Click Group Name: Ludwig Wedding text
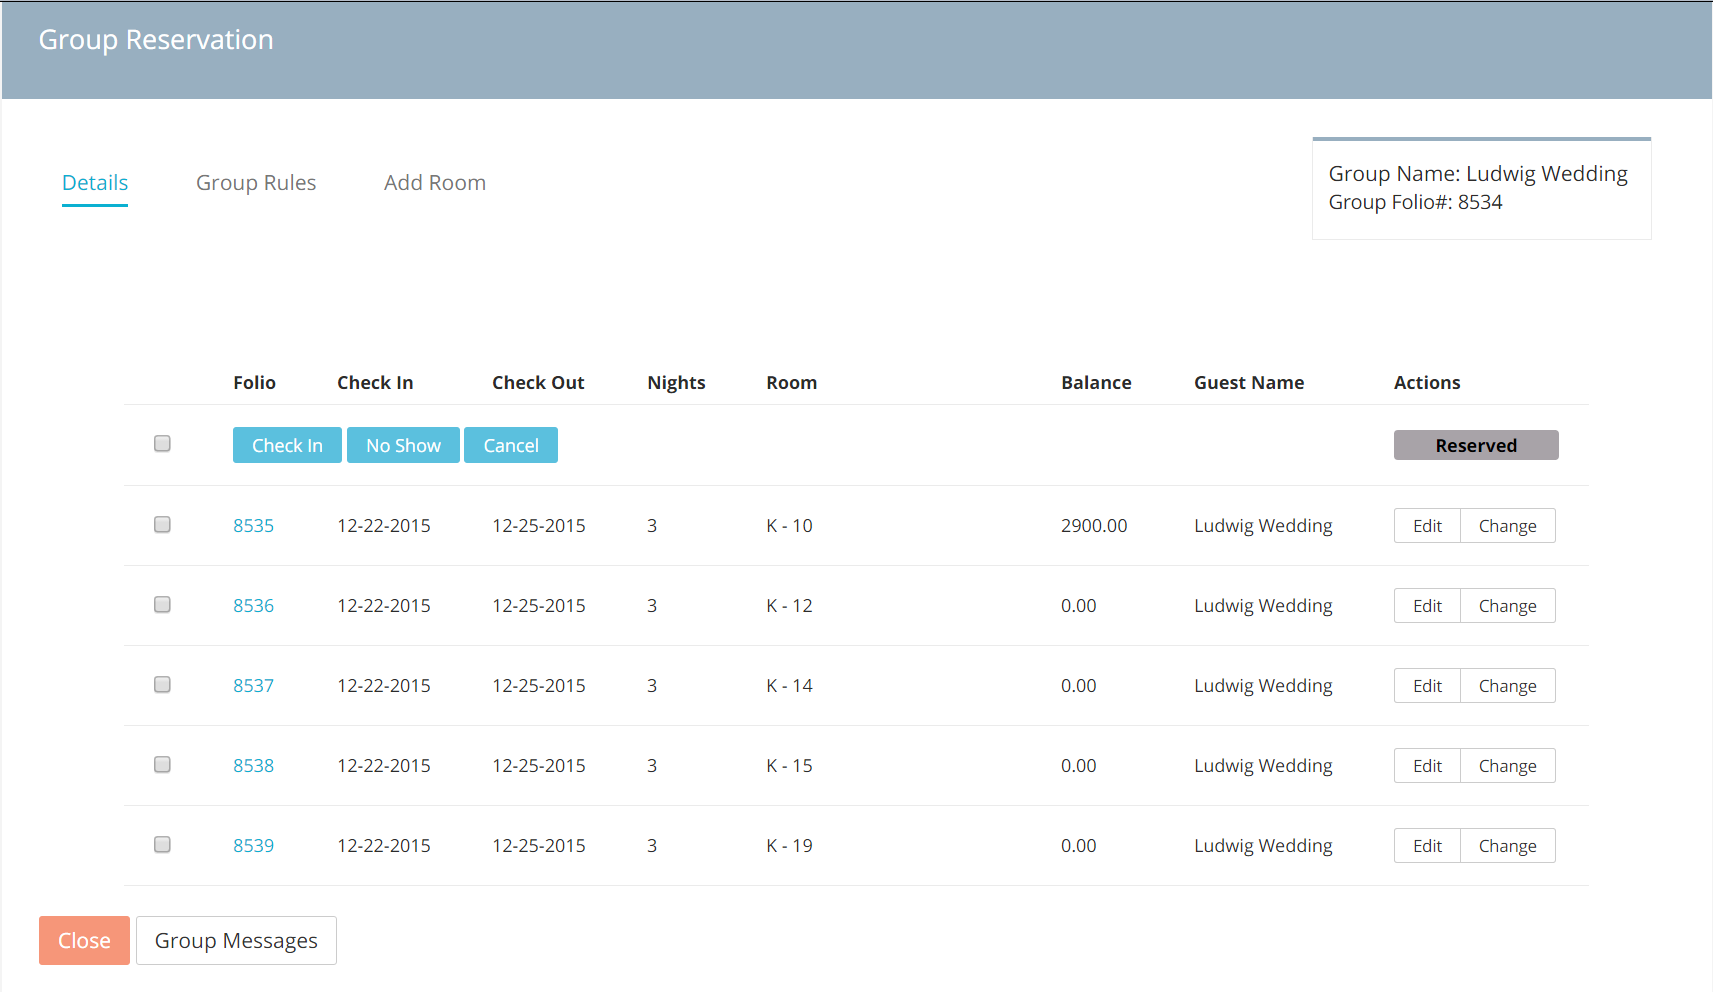Screen dimensions: 1713x992 click(1478, 174)
